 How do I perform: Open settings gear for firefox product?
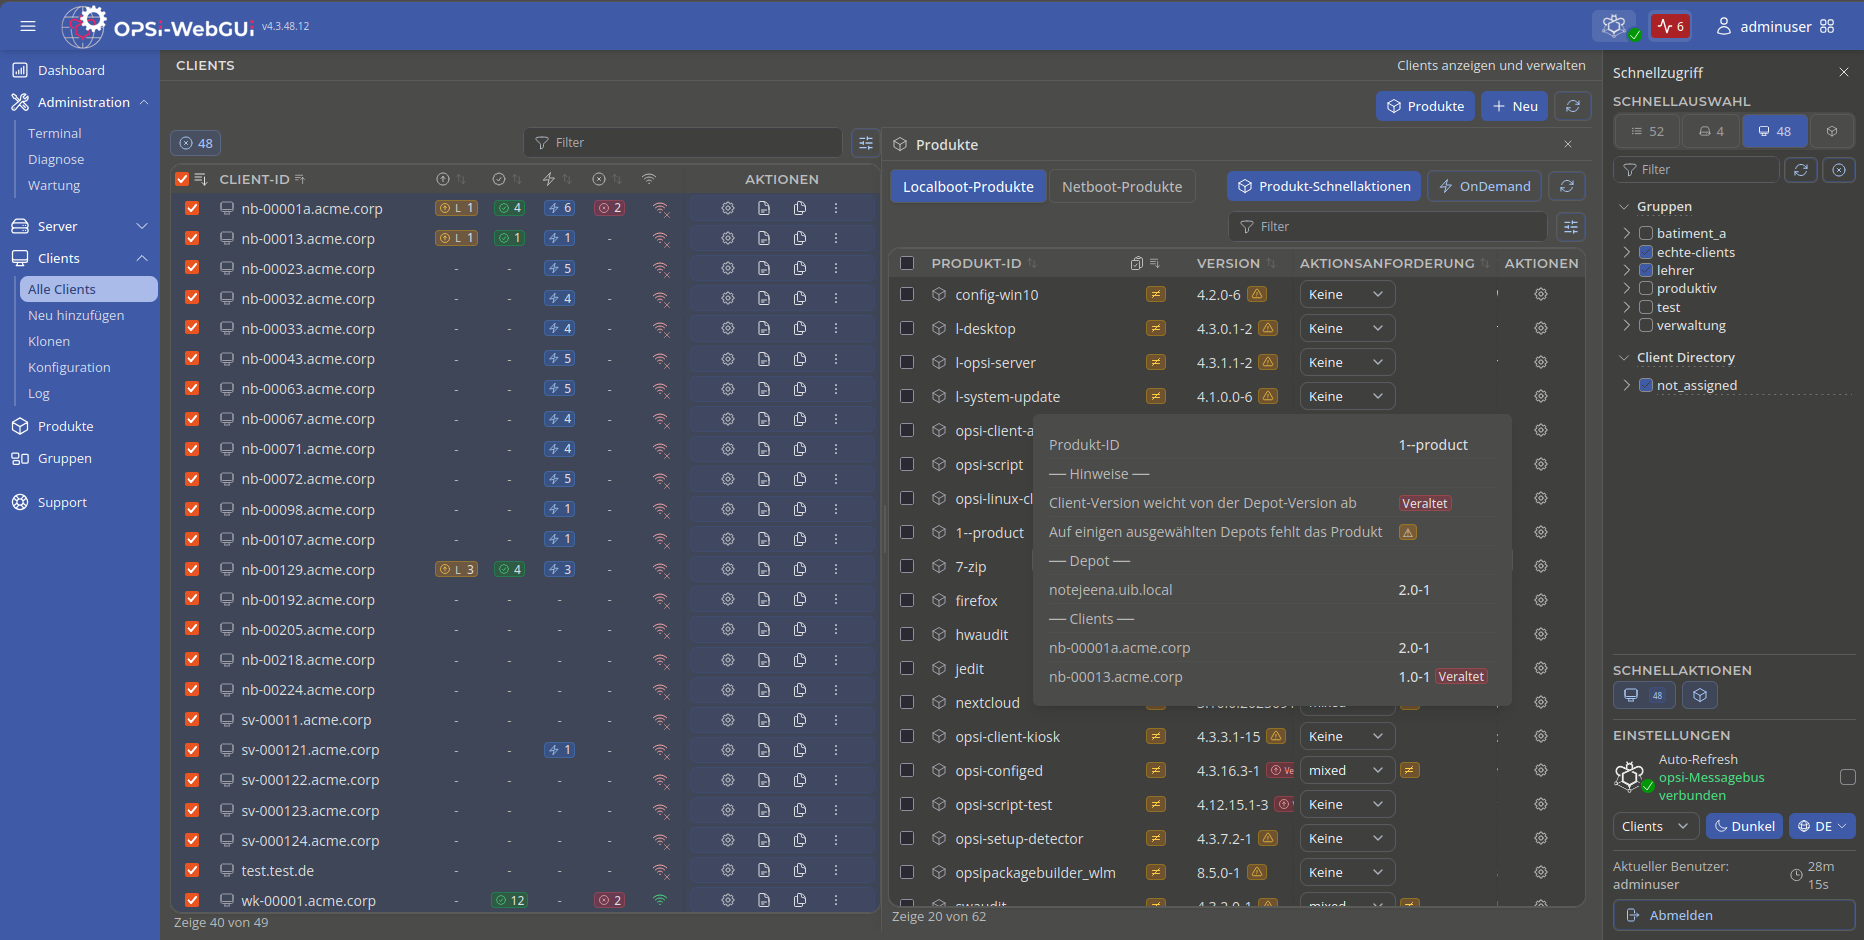[1541, 600]
